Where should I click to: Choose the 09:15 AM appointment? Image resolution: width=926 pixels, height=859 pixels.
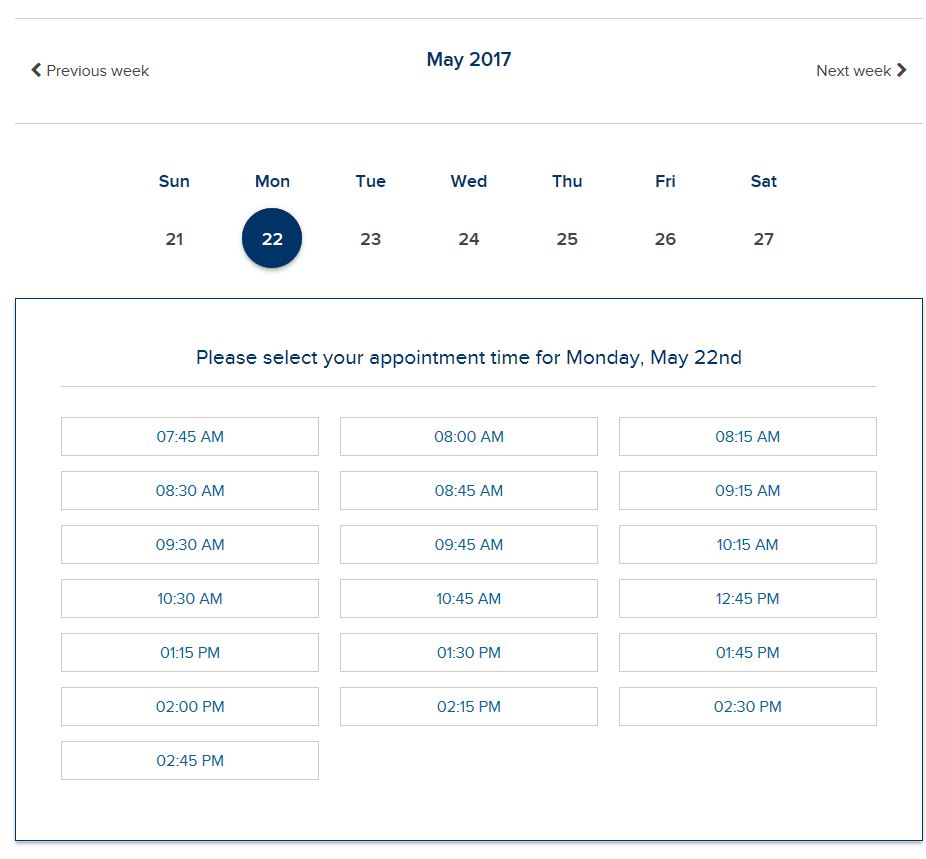pos(748,491)
